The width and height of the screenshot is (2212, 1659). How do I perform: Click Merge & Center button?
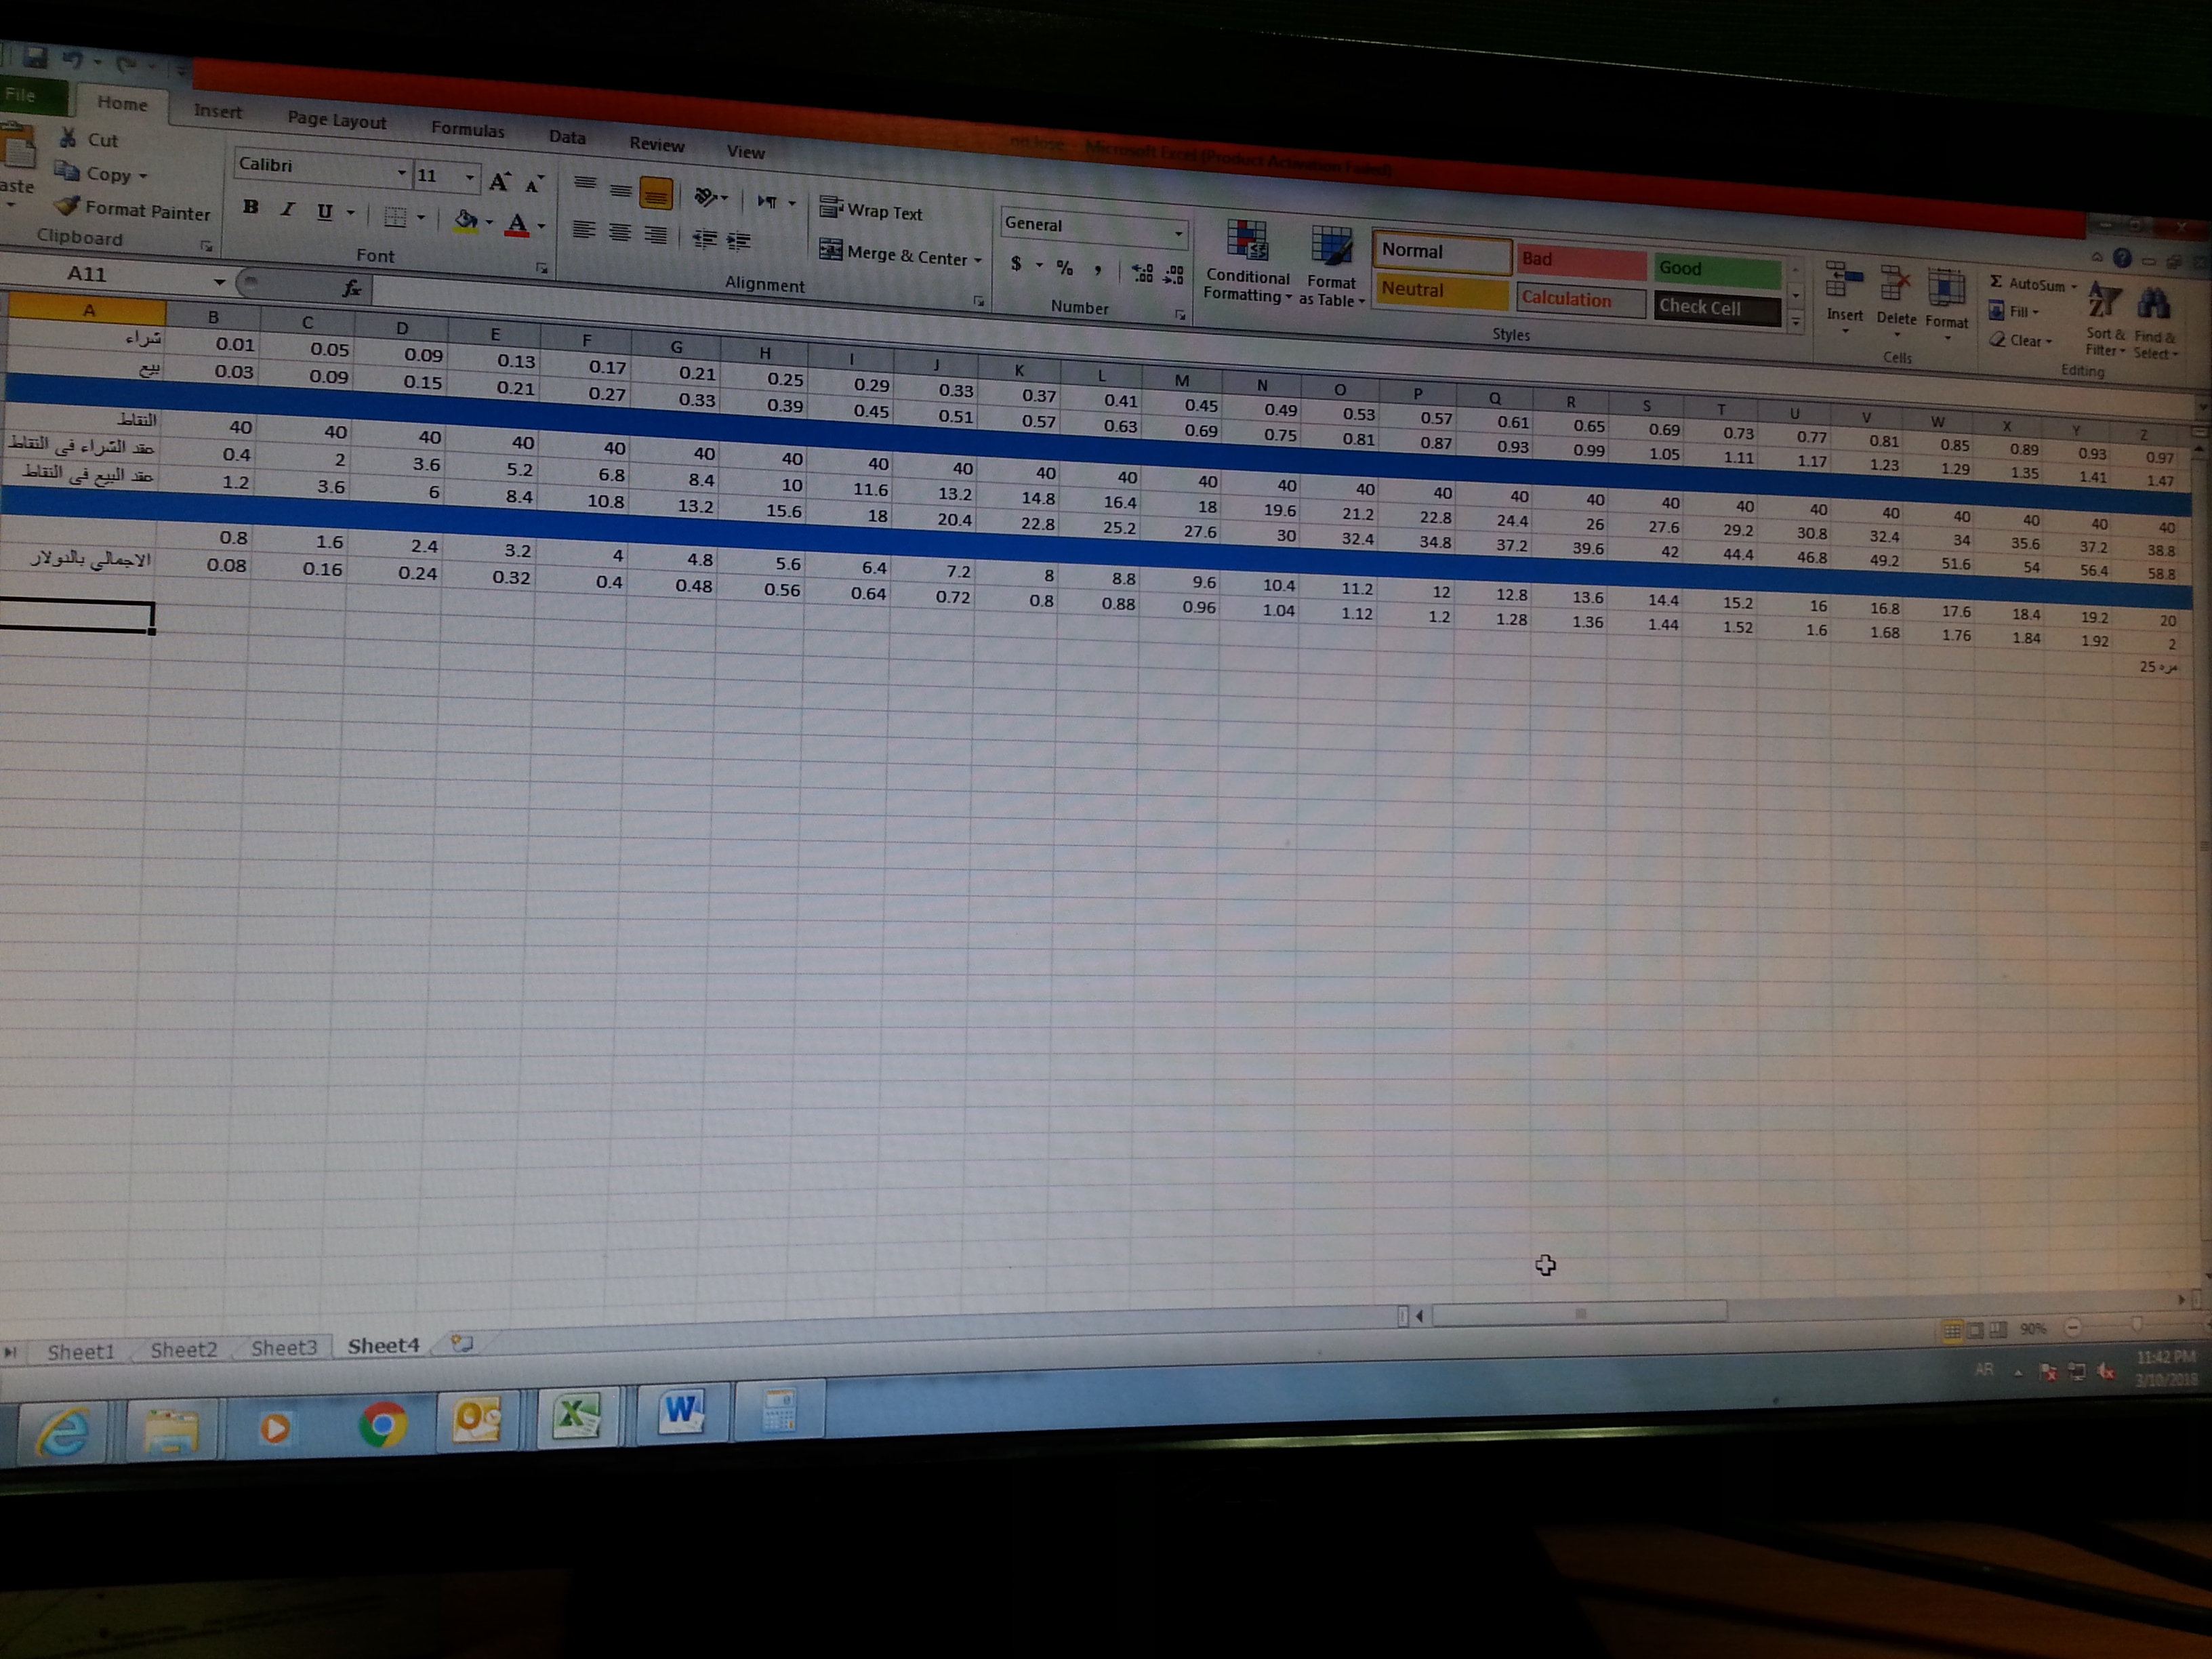tap(893, 253)
